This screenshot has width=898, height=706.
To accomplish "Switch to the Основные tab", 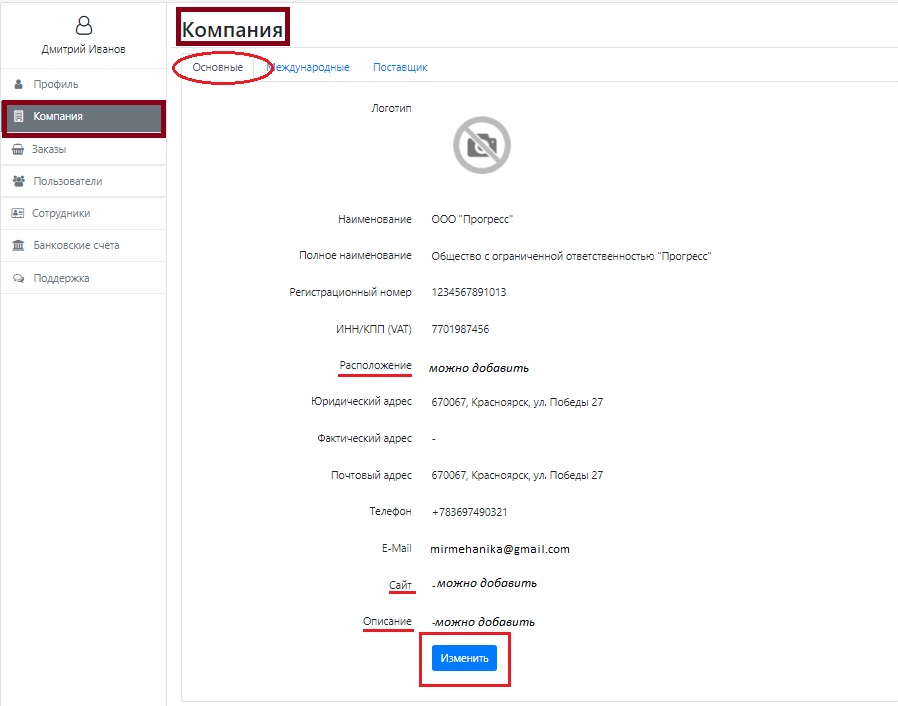I will click(218, 68).
